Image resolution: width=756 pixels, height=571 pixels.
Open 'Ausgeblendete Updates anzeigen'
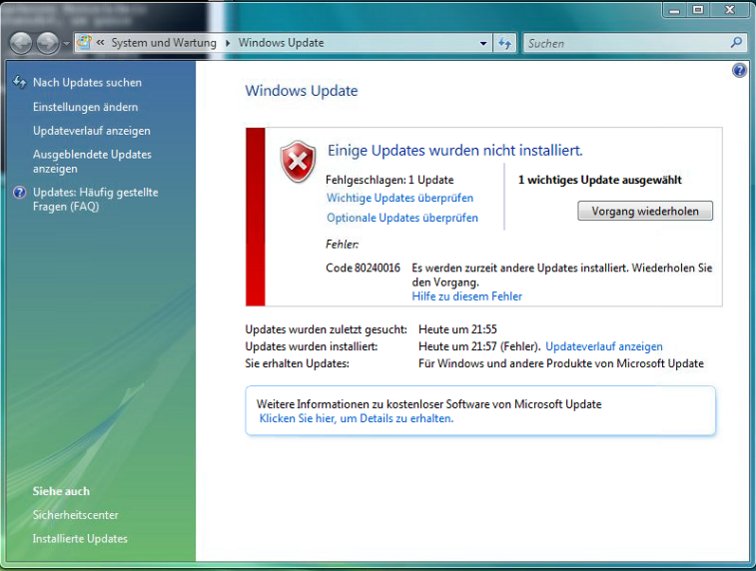(92, 162)
